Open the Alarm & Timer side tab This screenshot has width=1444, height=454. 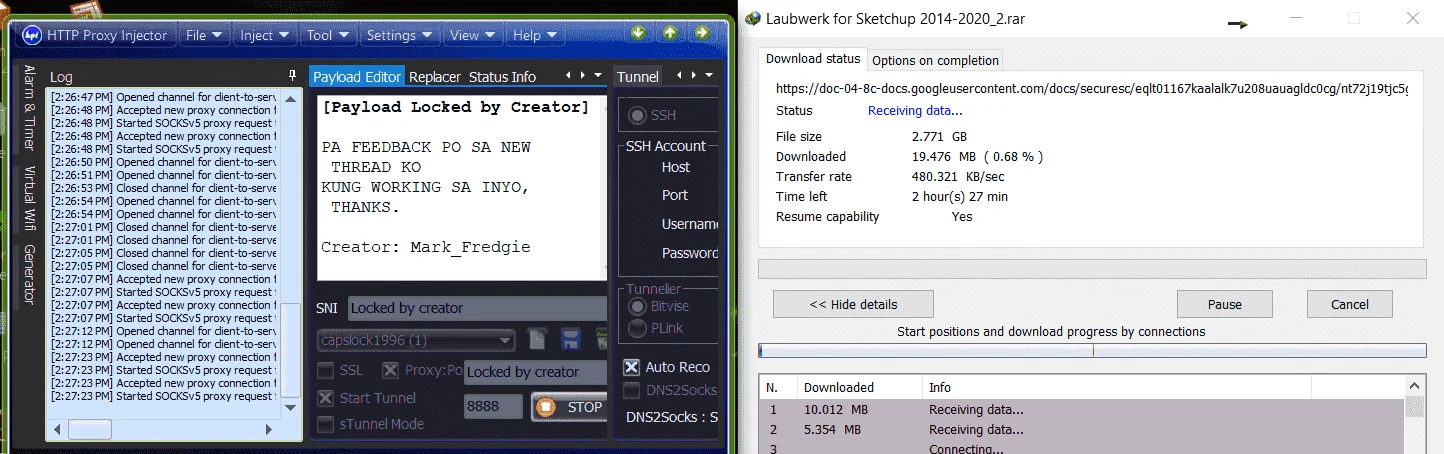pos(29,107)
